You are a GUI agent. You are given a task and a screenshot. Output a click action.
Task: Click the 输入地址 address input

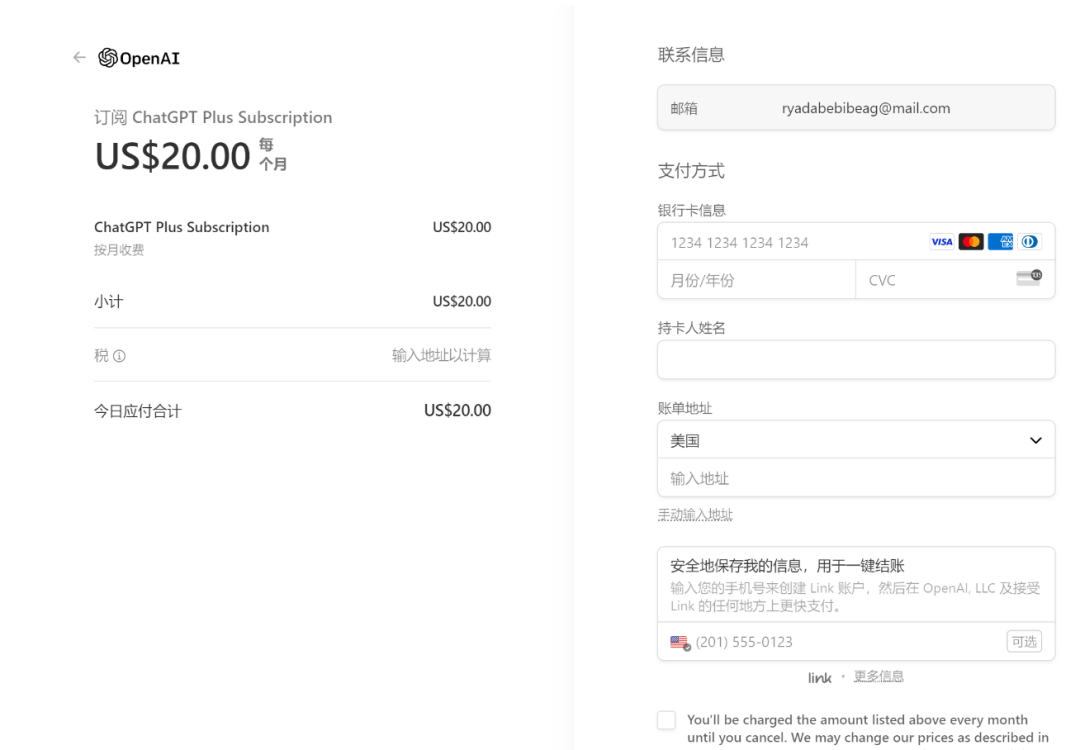[855, 478]
